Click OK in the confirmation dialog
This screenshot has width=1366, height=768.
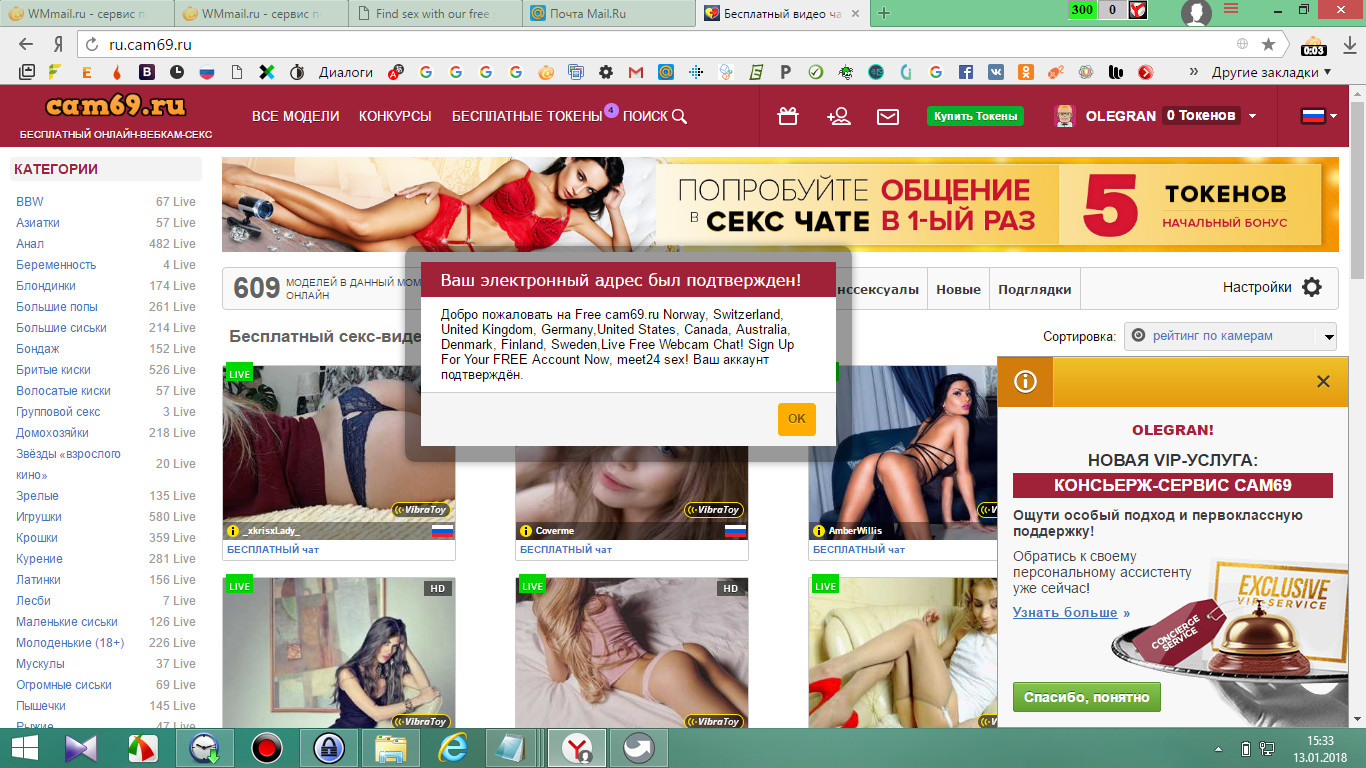pos(797,419)
